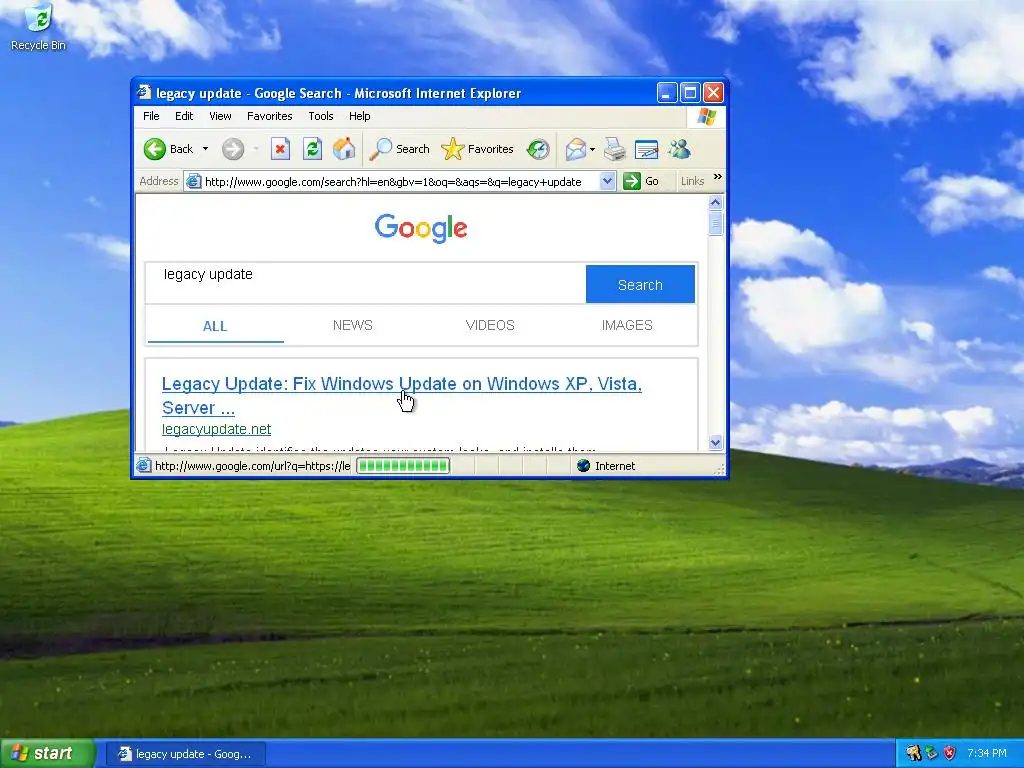Click the vertical scrollbar thumb
Screen dimensions: 1024x768
click(x=715, y=223)
